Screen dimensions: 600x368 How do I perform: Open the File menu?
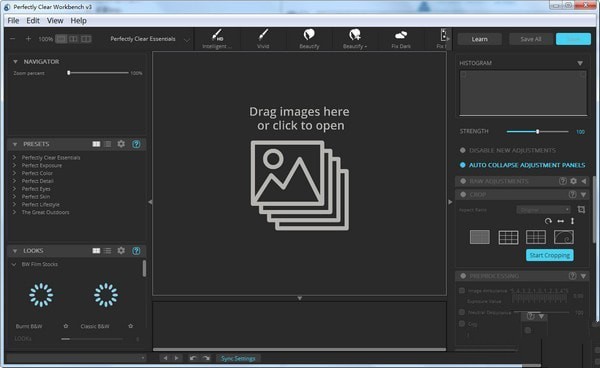click(x=13, y=21)
